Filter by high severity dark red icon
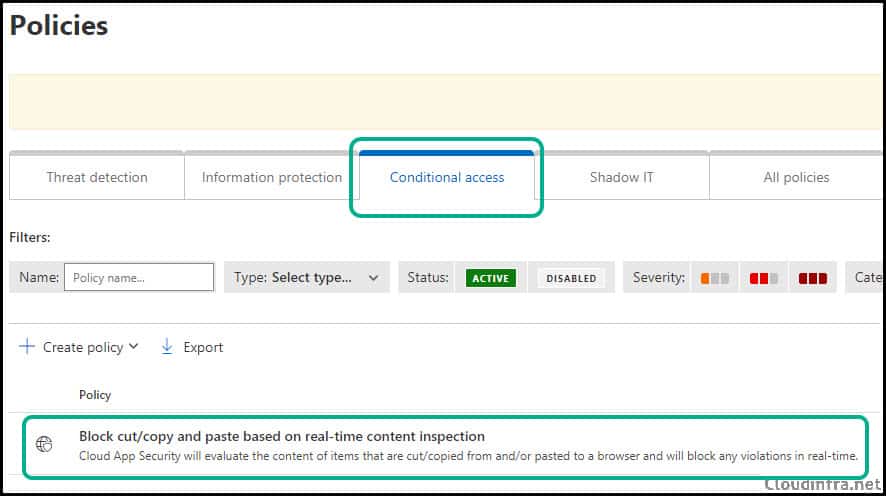 click(x=813, y=278)
